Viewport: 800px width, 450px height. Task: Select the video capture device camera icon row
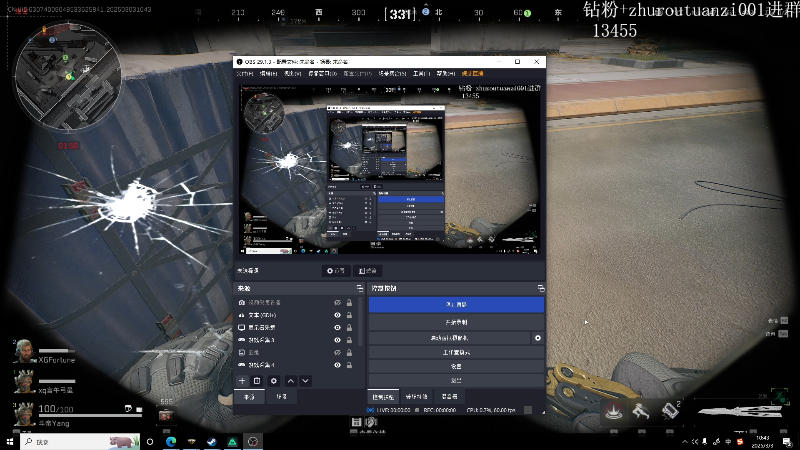click(242, 303)
